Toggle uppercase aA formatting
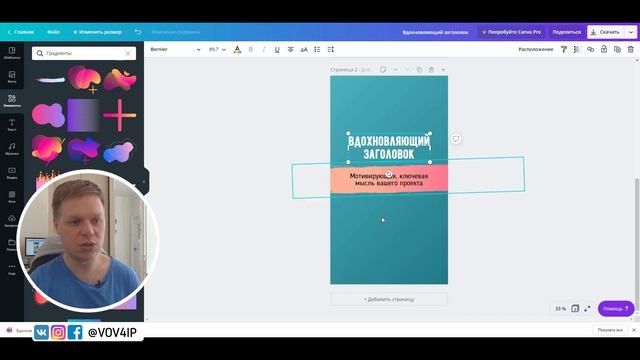Image resolution: width=640 pixels, height=360 pixels. (x=304, y=49)
